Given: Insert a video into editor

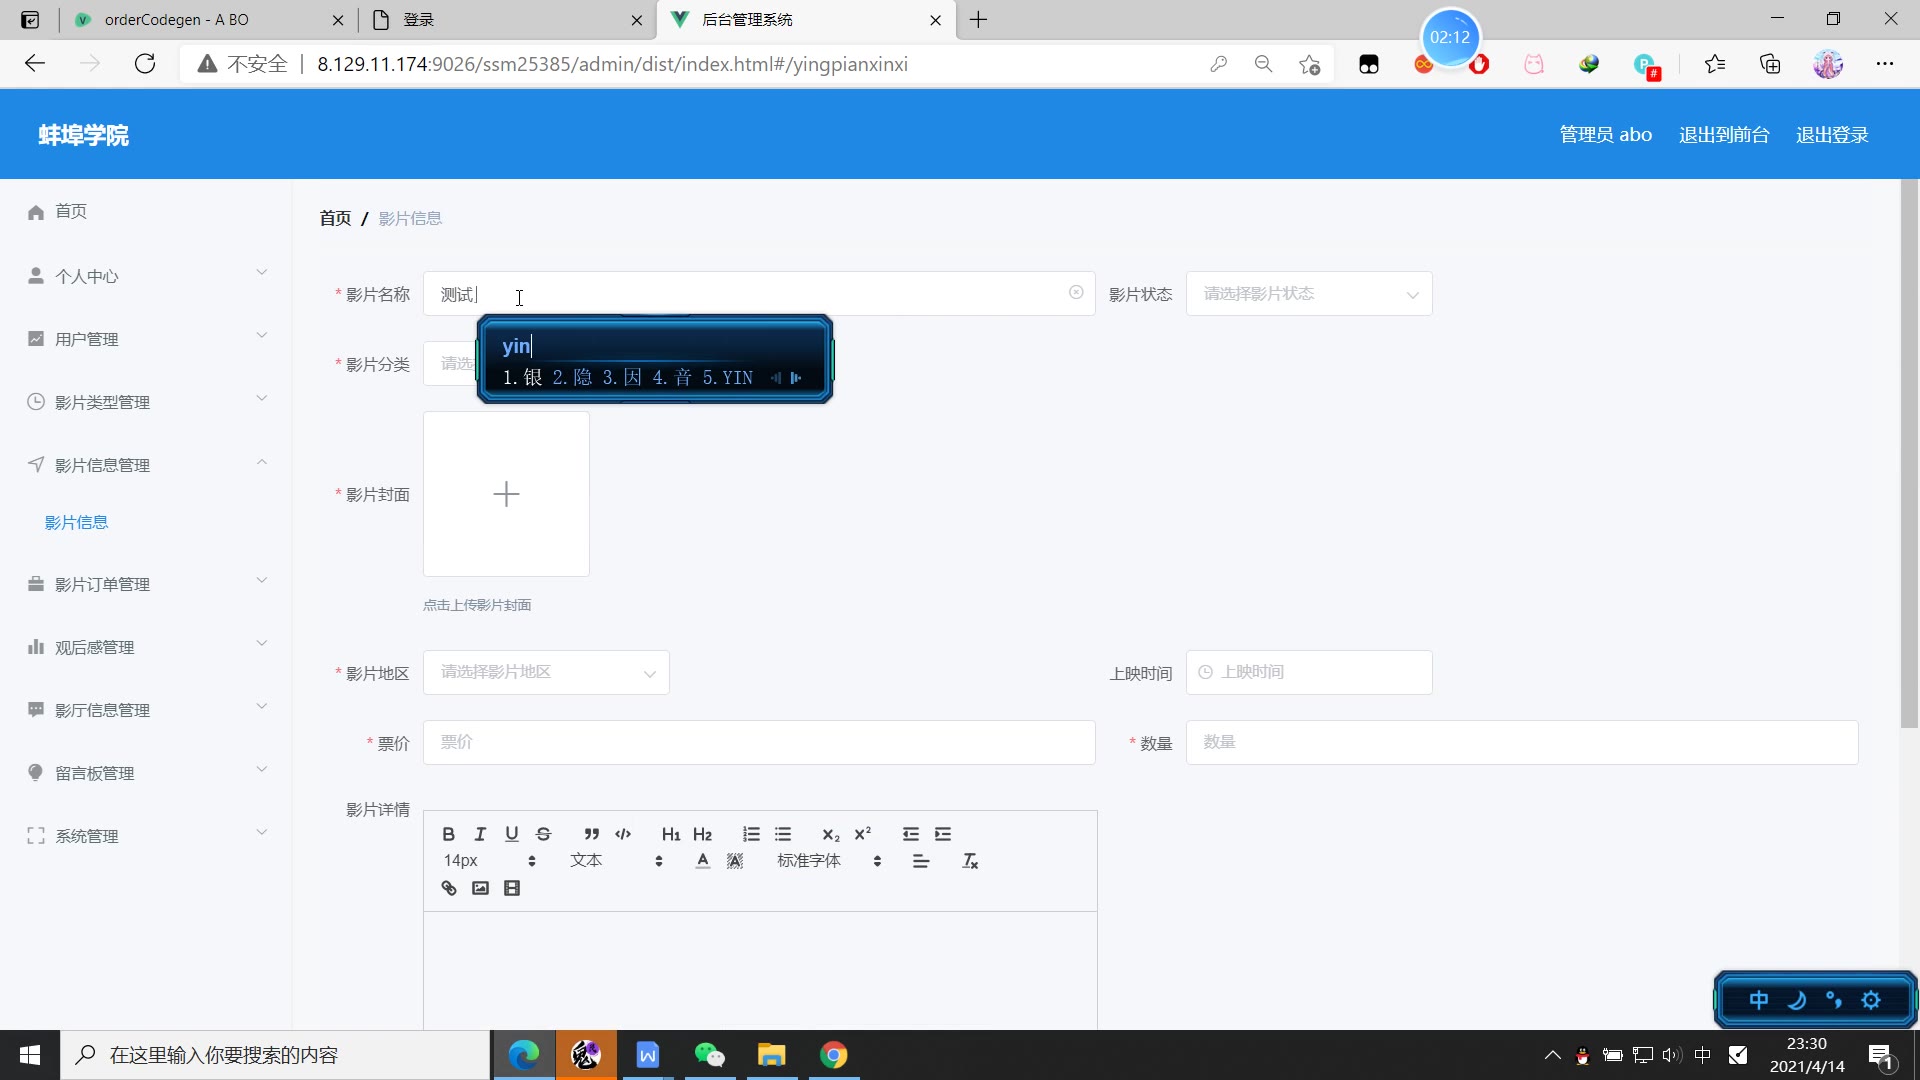Looking at the screenshot, I should point(512,888).
